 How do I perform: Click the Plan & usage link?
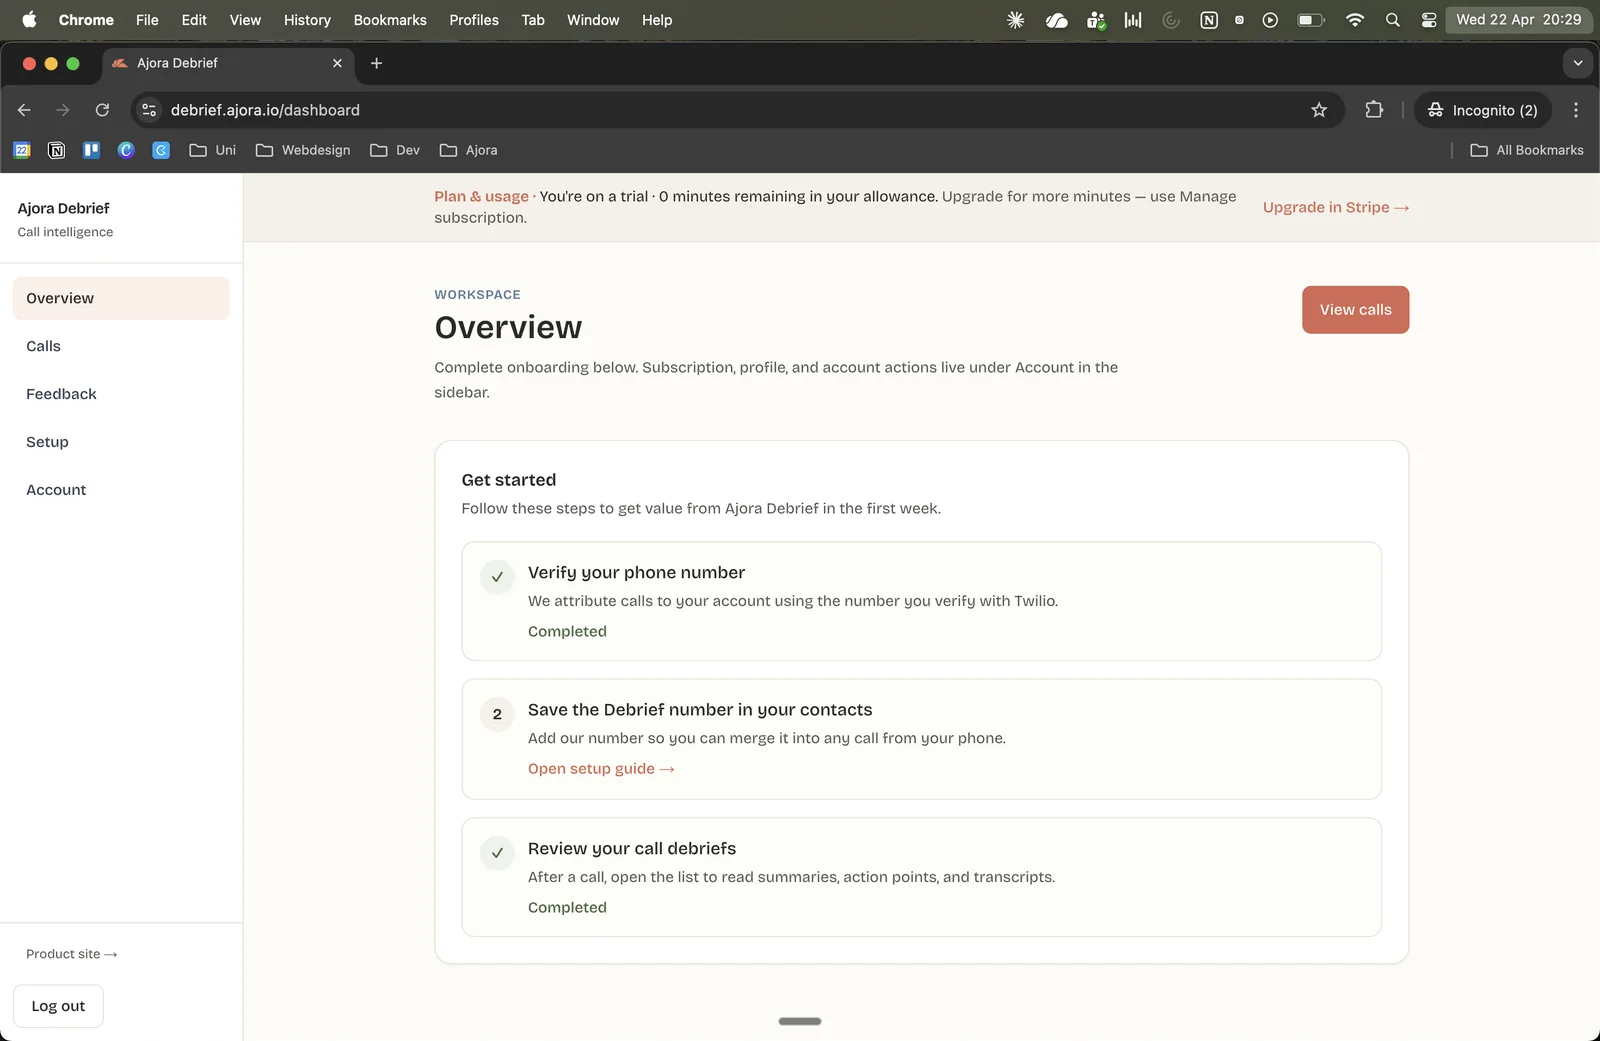point(481,197)
